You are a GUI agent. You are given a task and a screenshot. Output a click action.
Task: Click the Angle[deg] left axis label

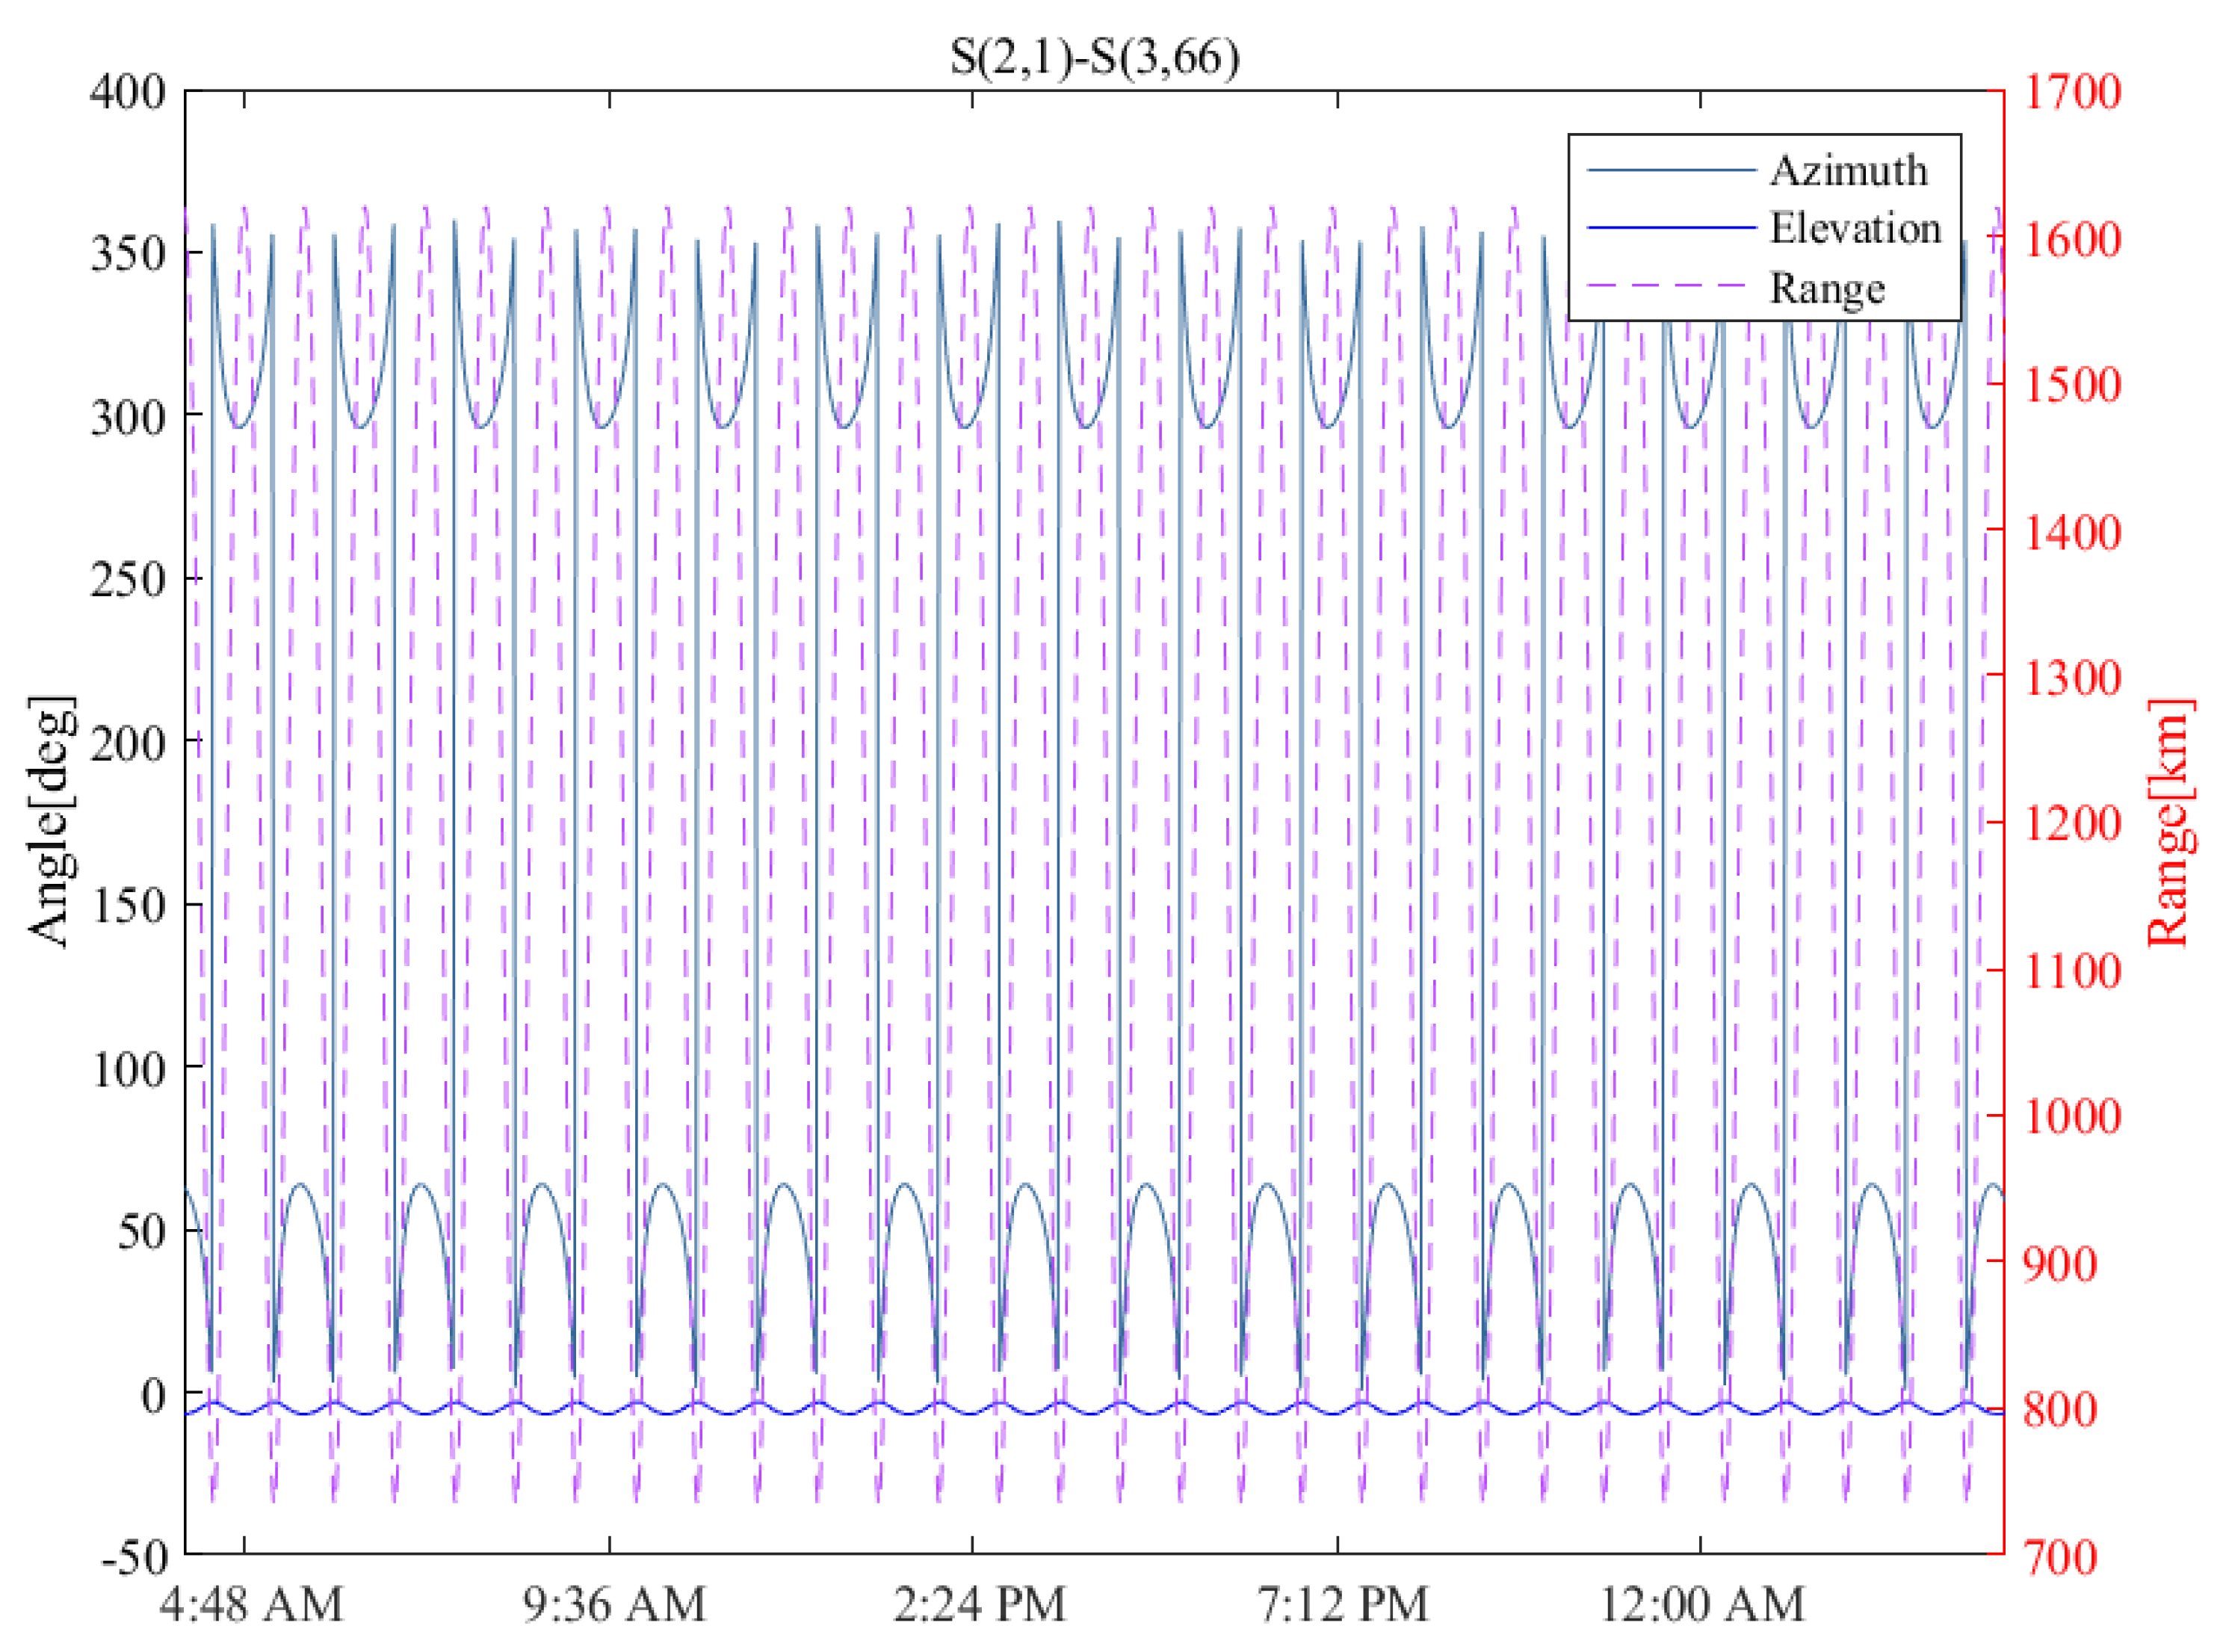(52, 821)
